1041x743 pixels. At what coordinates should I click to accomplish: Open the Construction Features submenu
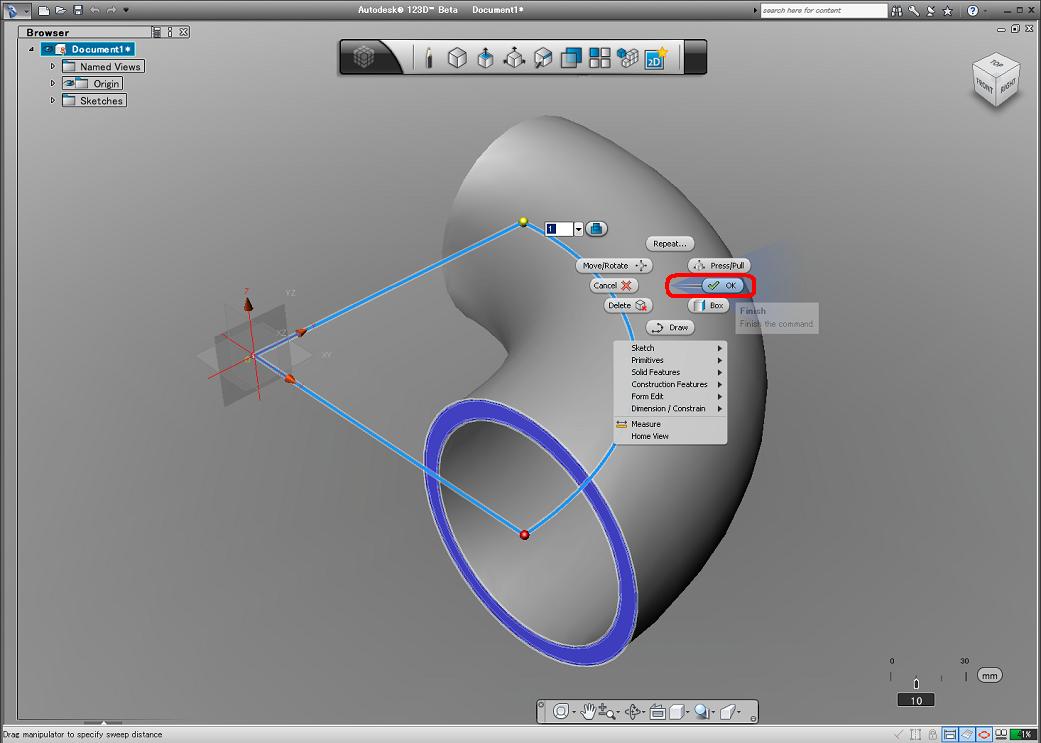670,384
